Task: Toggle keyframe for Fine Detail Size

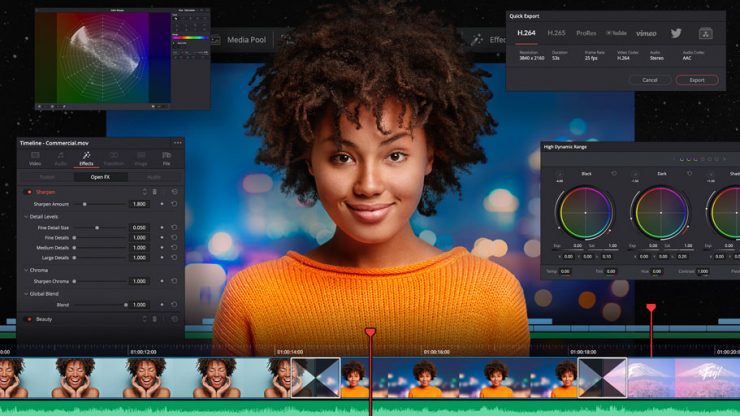Action: (x=162, y=228)
